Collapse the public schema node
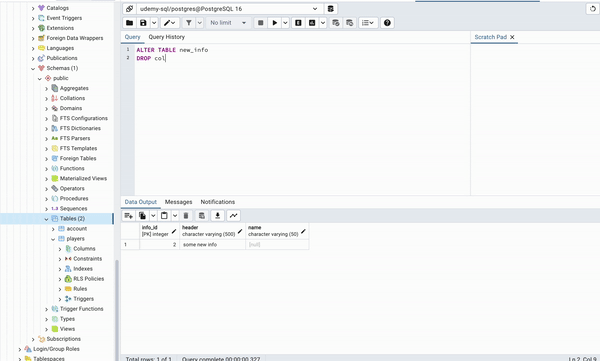This screenshot has height=361, width=600. pyautogui.click(x=40, y=78)
